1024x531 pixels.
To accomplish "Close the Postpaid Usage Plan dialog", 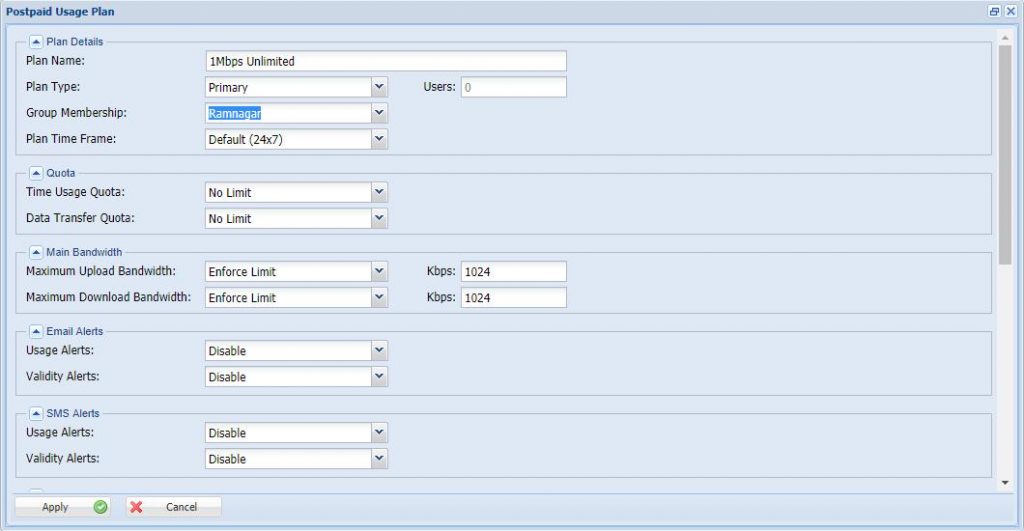I will (1010, 11).
